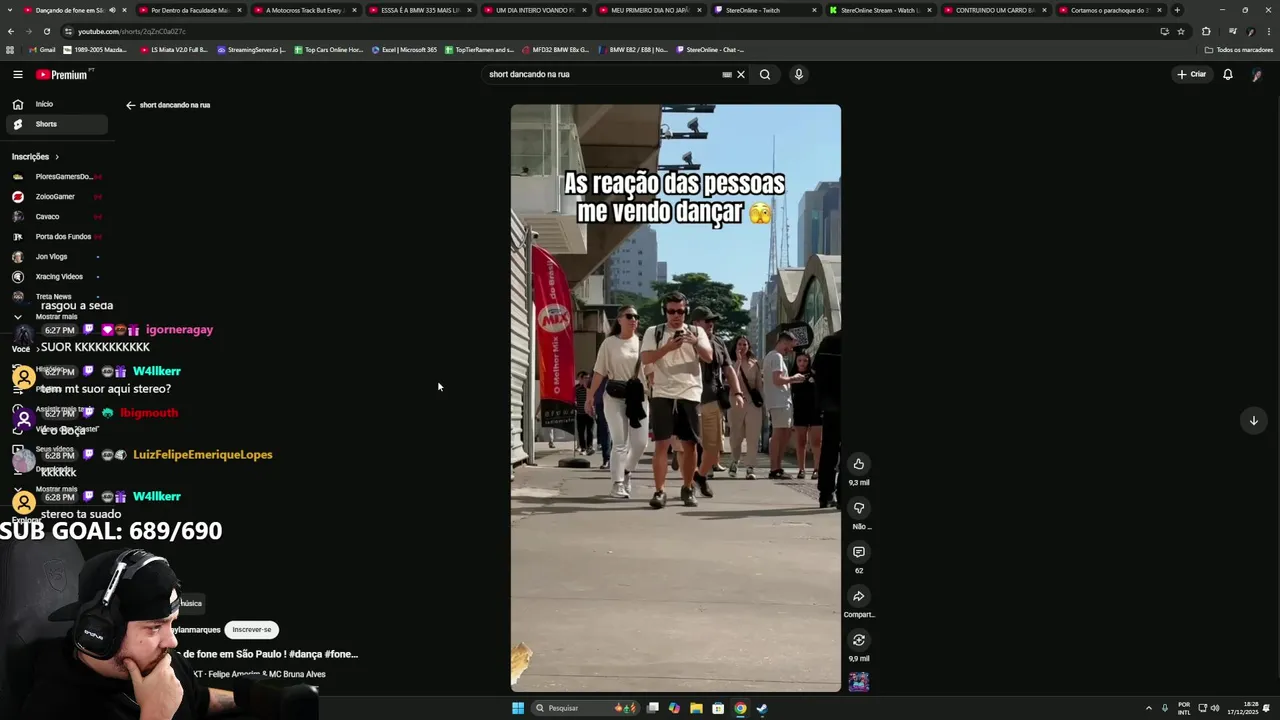
Task: Go back from short dancando na rua
Action: click(130, 105)
